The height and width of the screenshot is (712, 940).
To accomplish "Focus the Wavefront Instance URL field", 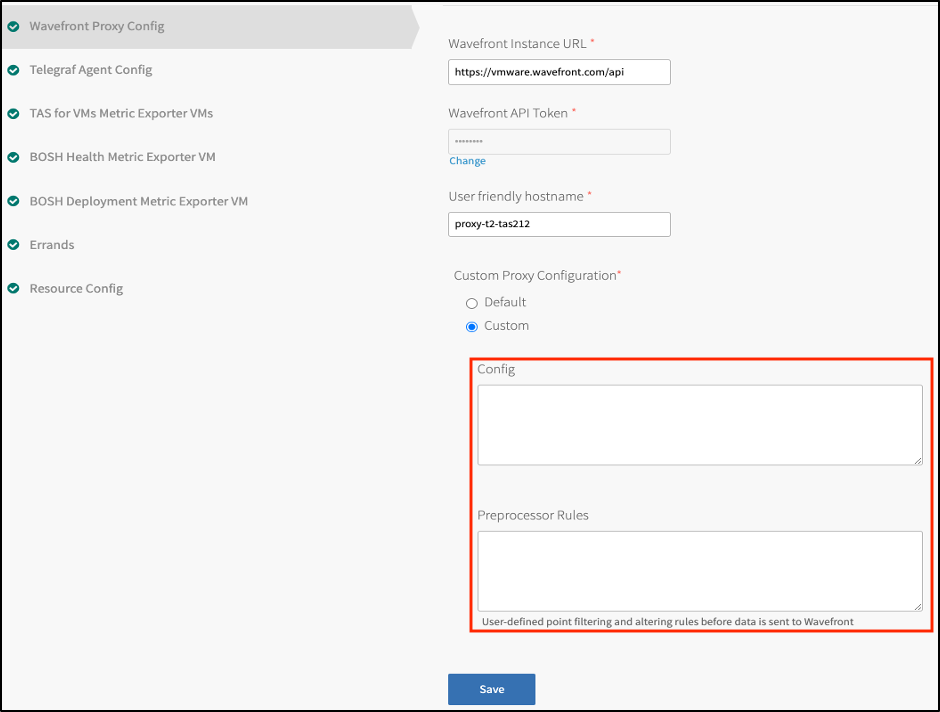I will [559, 72].
